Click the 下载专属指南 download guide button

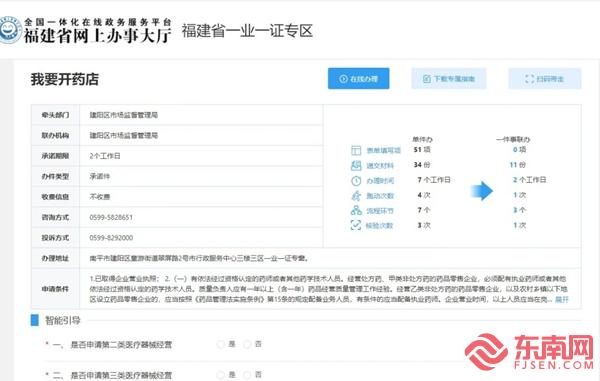click(449, 79)
